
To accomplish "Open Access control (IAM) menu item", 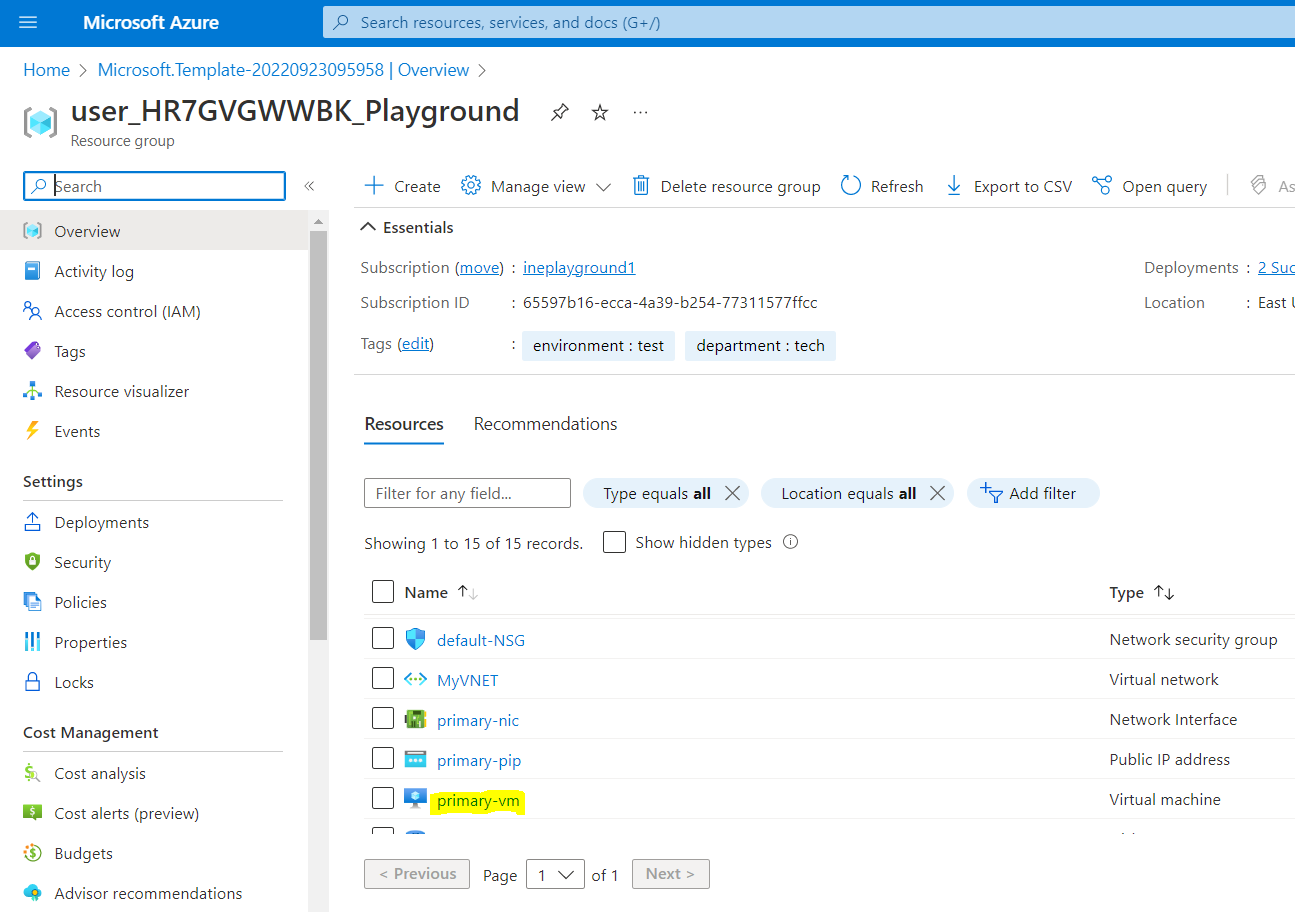I will (127, 312).
